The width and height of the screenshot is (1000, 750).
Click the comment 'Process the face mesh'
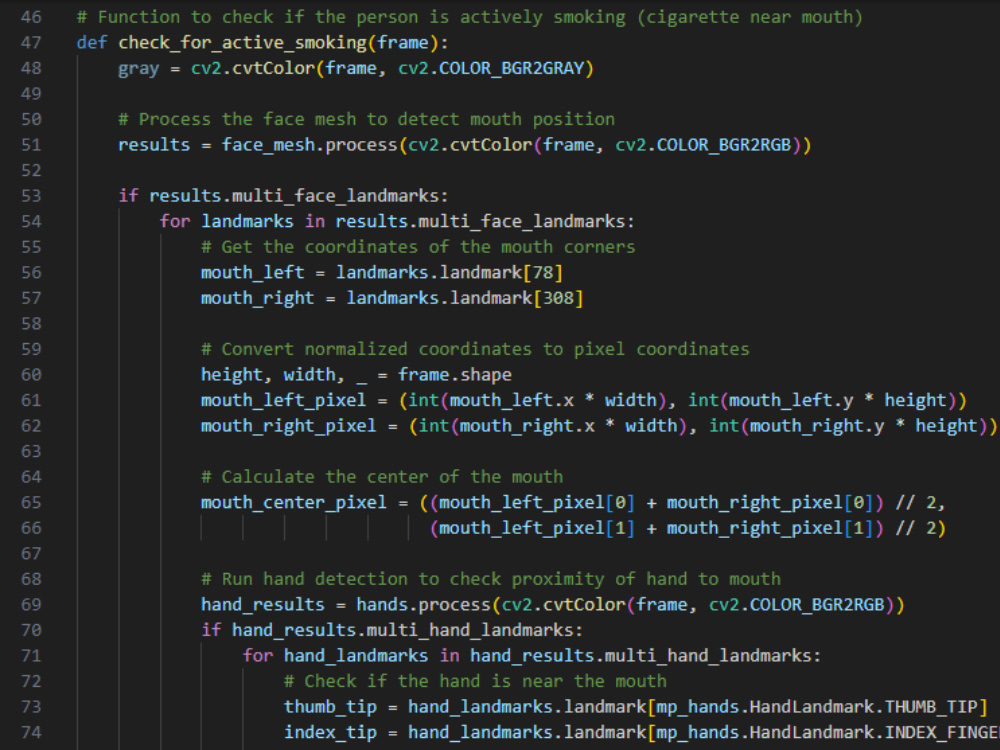(367, 119)
